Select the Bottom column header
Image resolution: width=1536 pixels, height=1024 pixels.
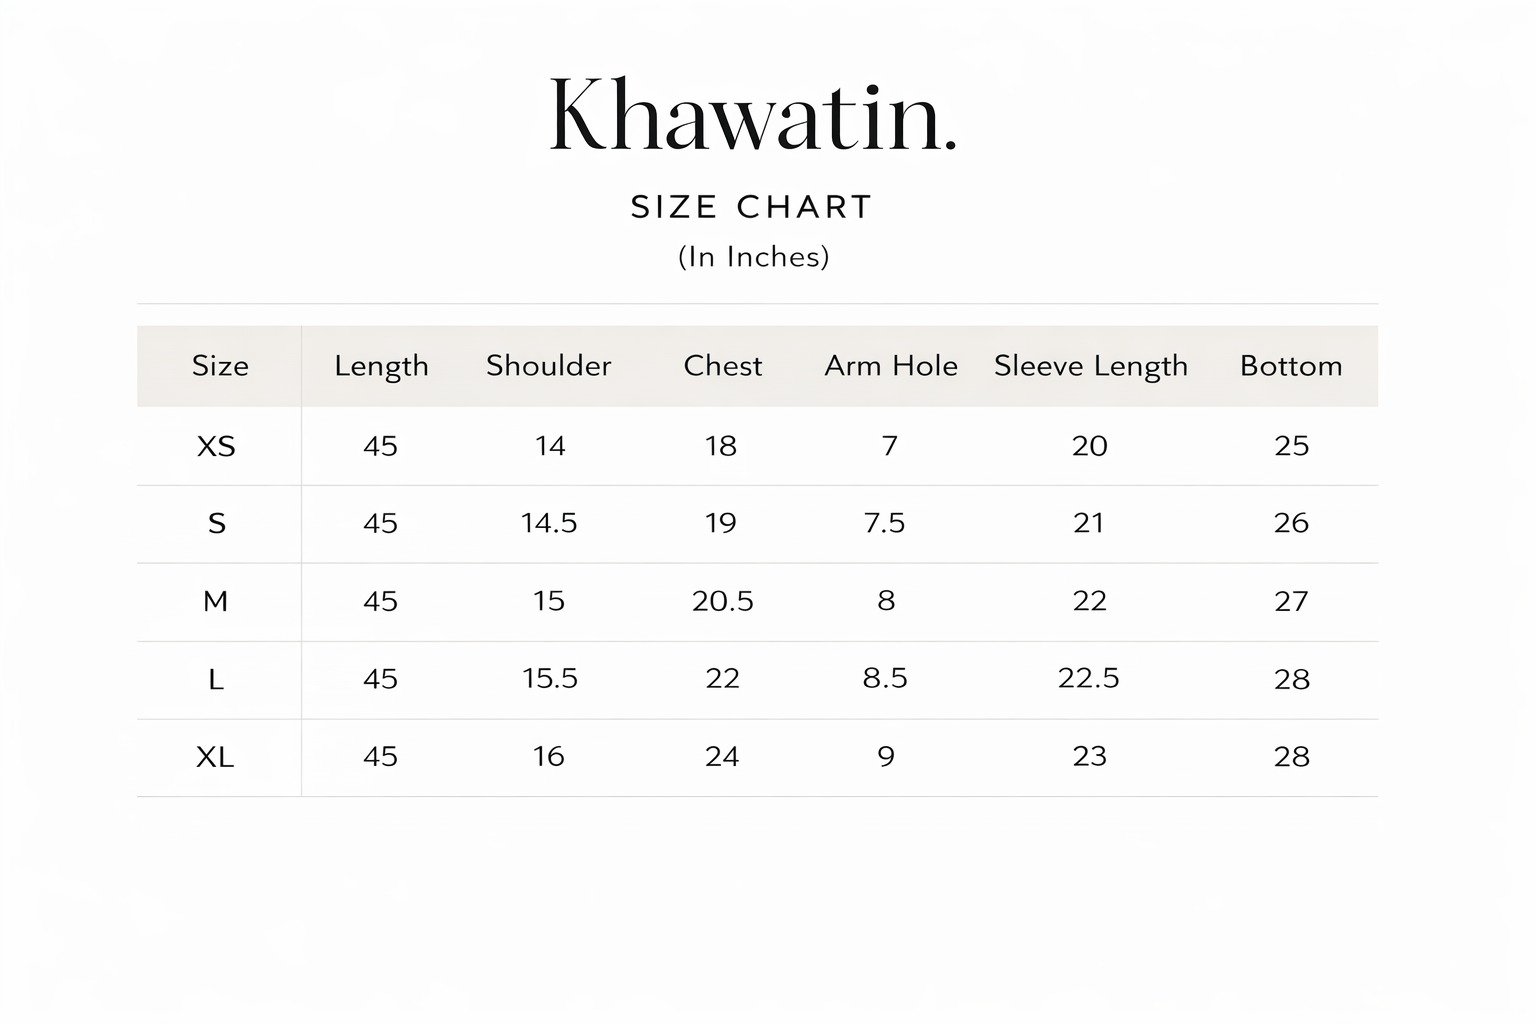click(x=1291, y=366)
